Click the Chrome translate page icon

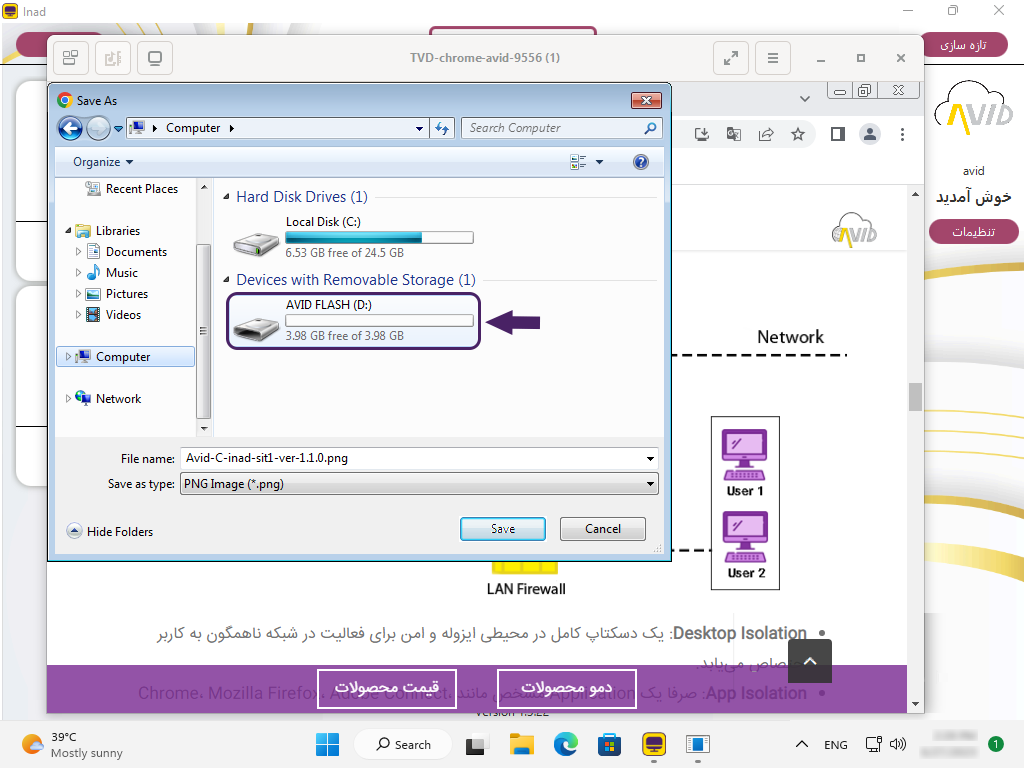click(734, 135)
